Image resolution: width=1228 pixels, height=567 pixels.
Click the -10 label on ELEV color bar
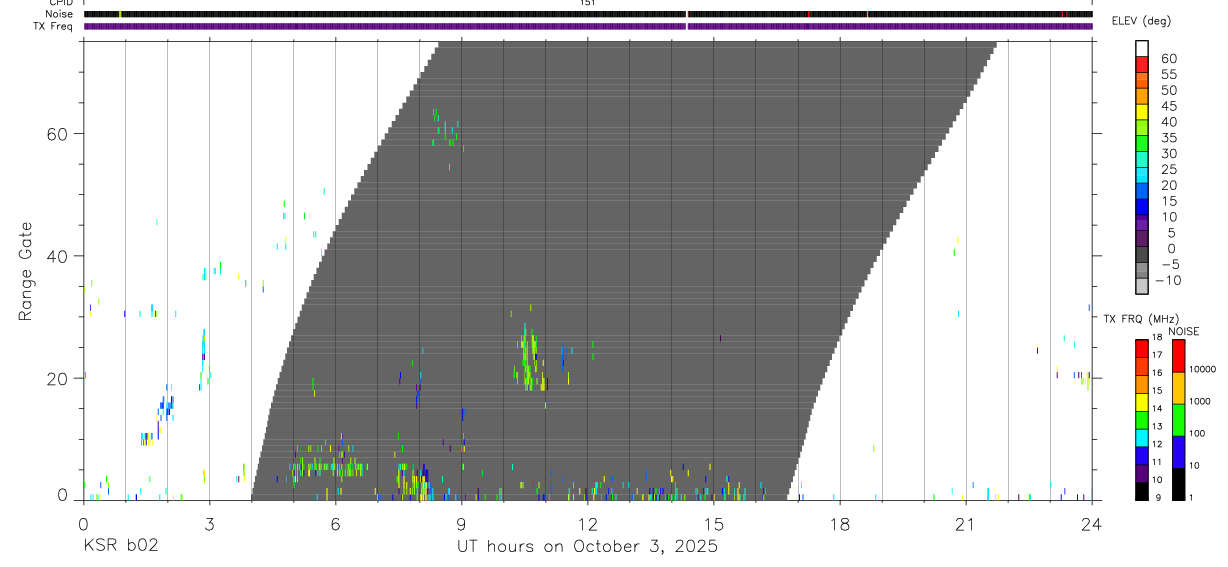1168,280
